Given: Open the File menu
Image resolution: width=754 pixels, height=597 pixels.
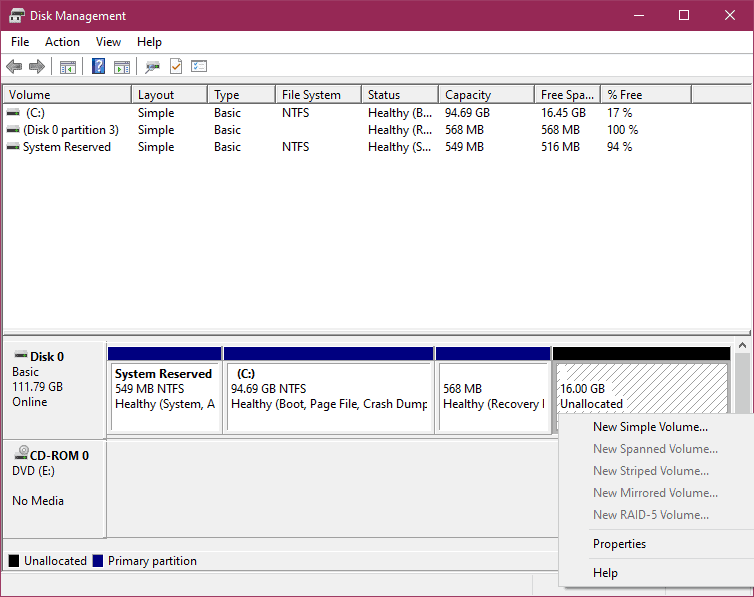Looking at the screenshot, I should pyautogui.click(x=20, y=42).
